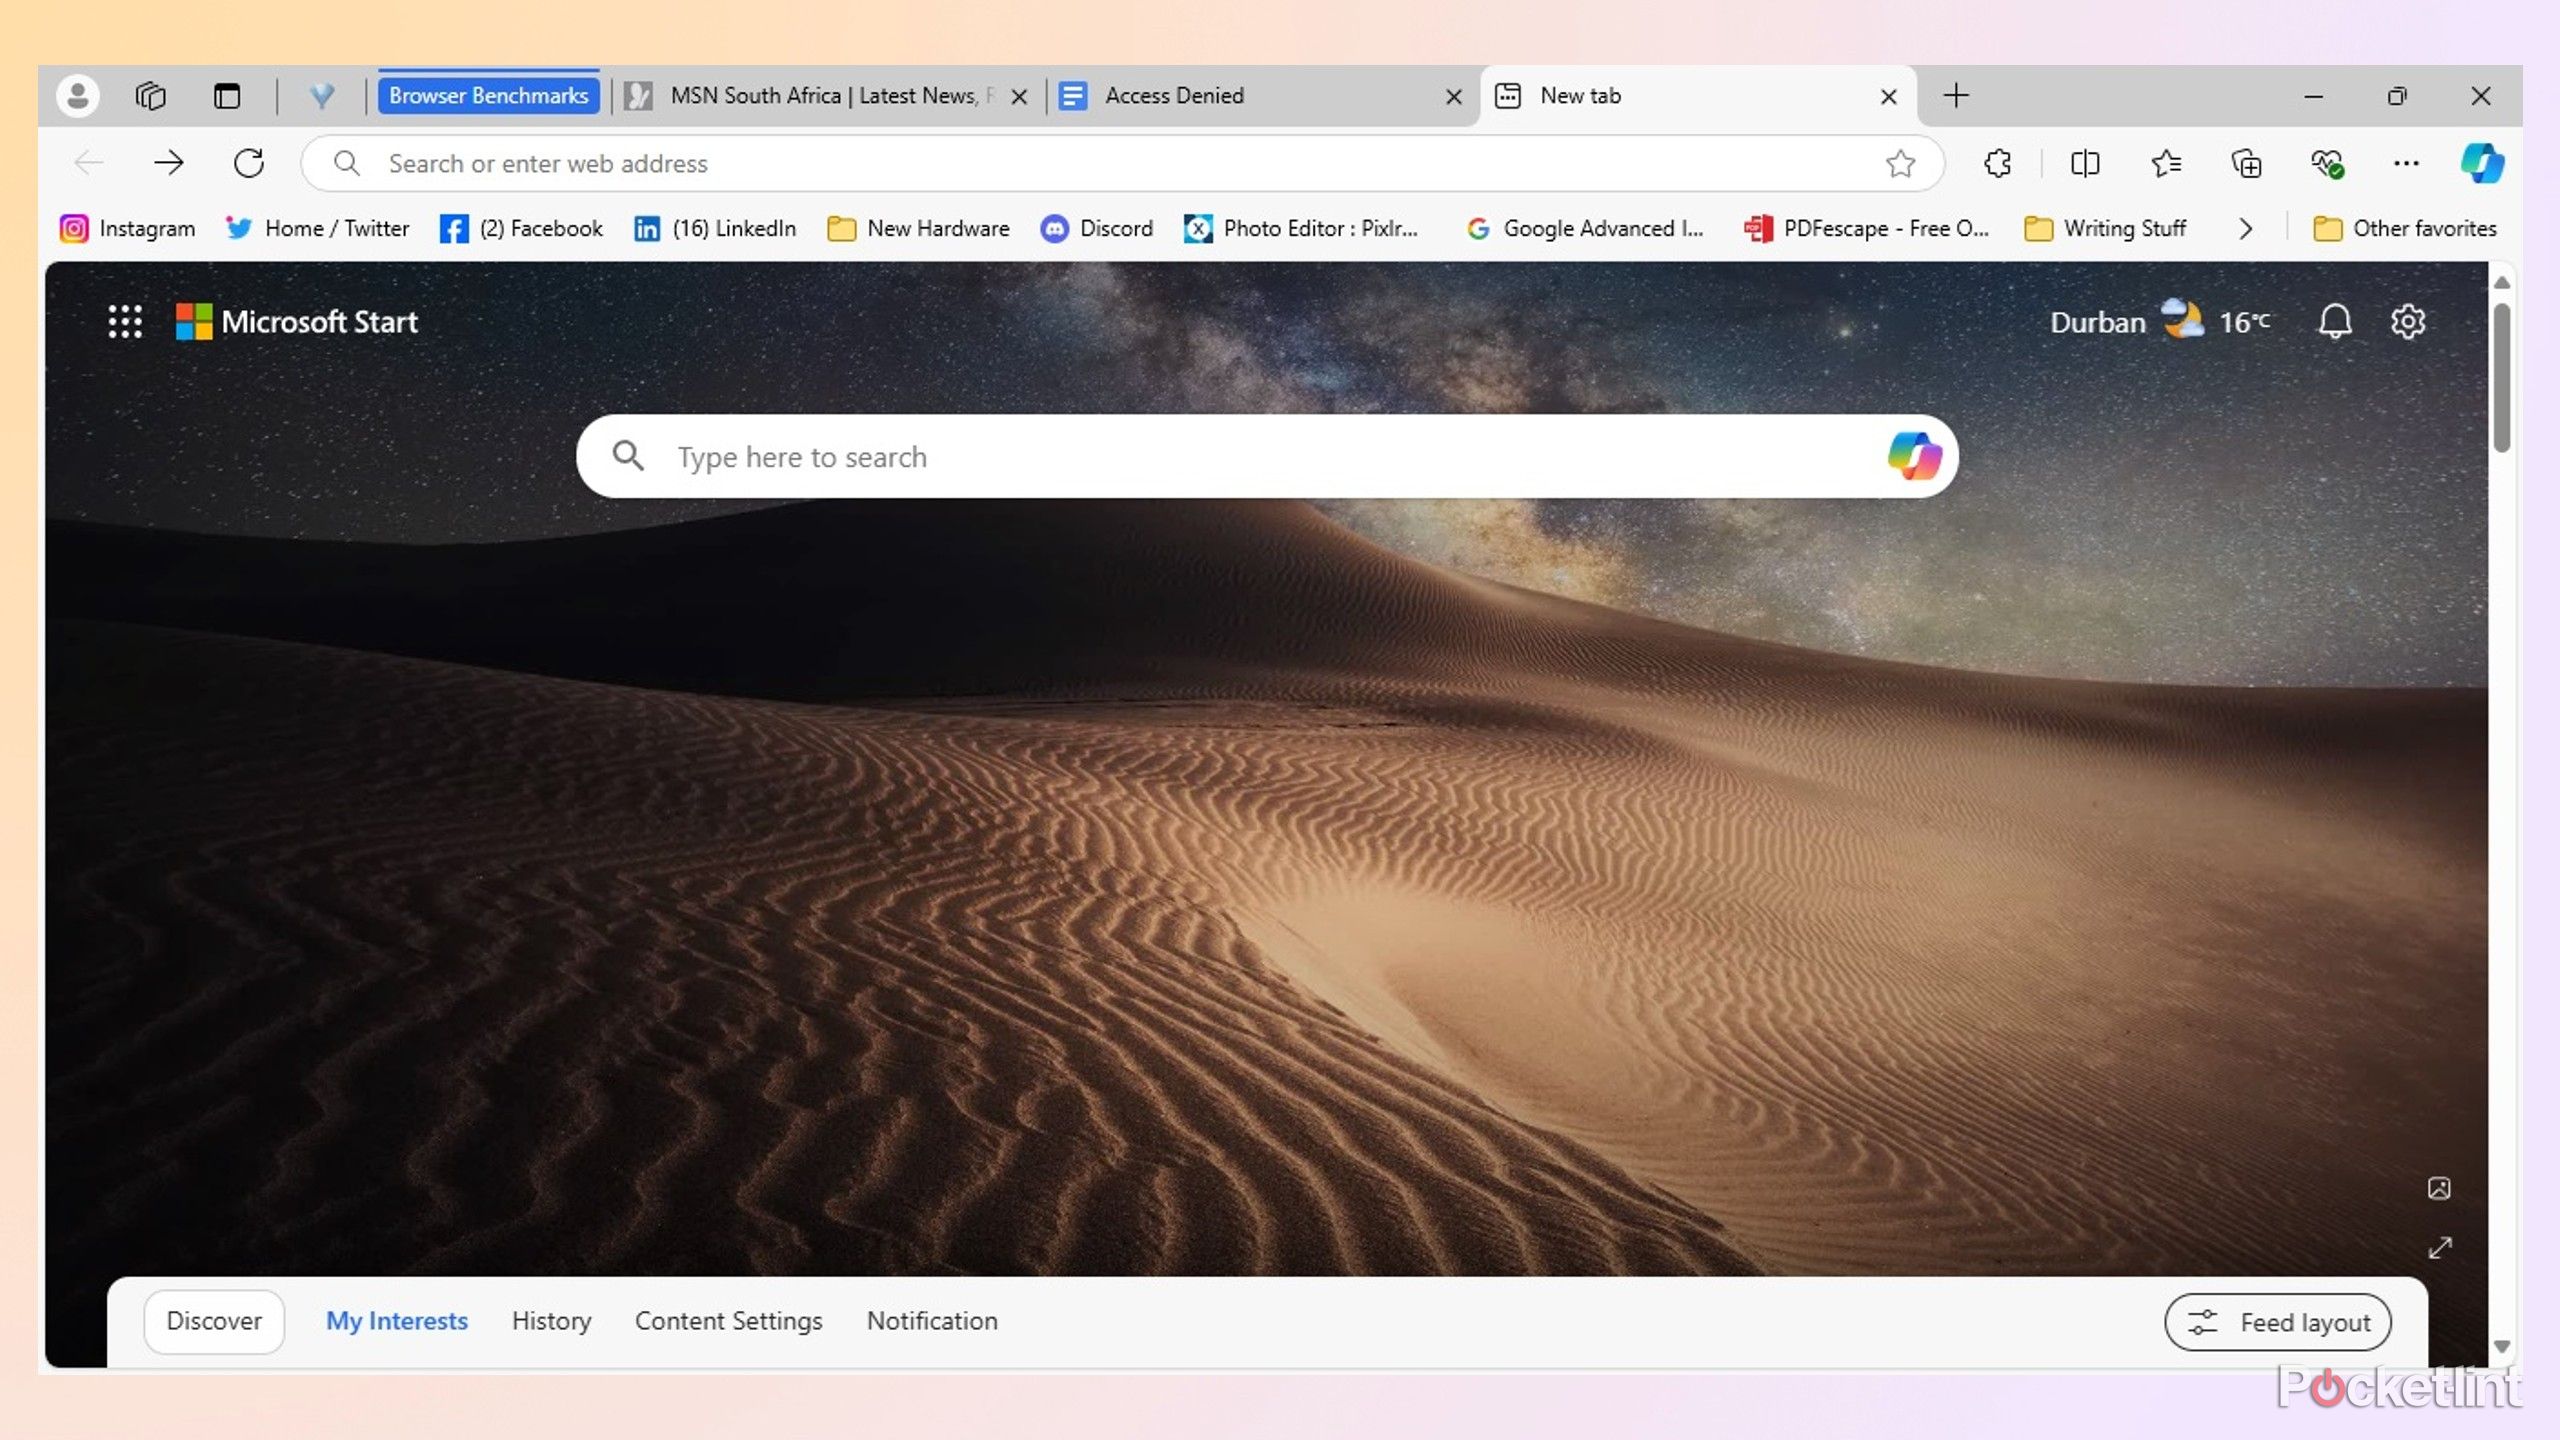The image size is (2560, 1440).
Task: Open Settings and more ellipsis menu
Action: pos(2406,163)
